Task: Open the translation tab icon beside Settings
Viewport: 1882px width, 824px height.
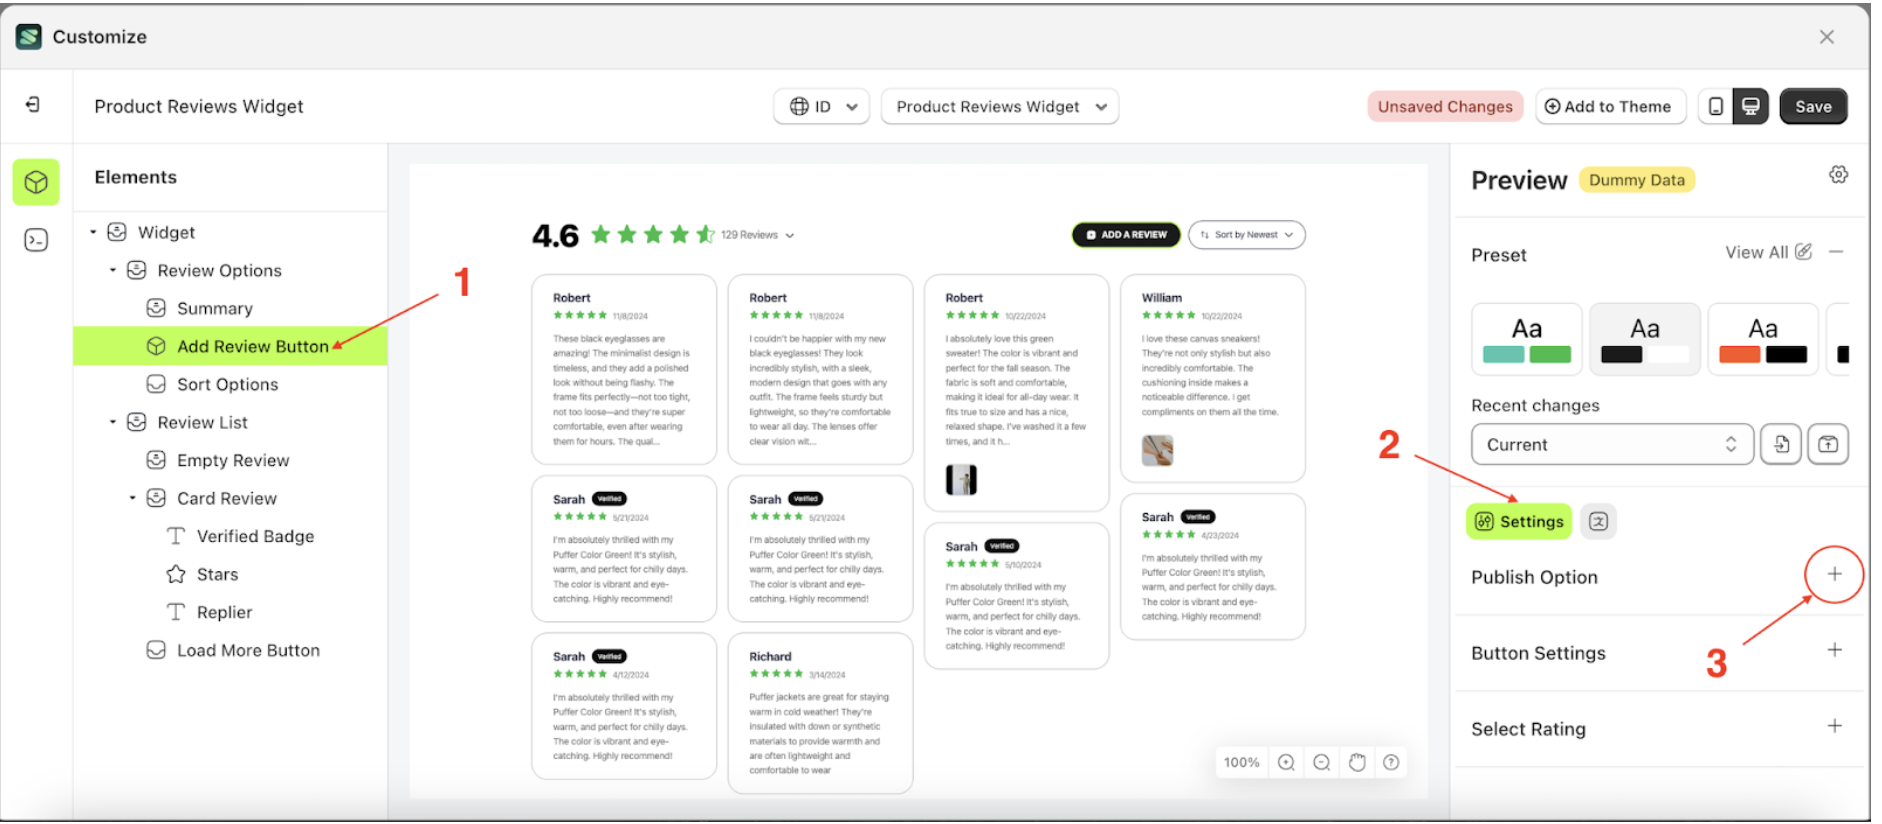Action: pyautogui.click(x=1598, y=521)
